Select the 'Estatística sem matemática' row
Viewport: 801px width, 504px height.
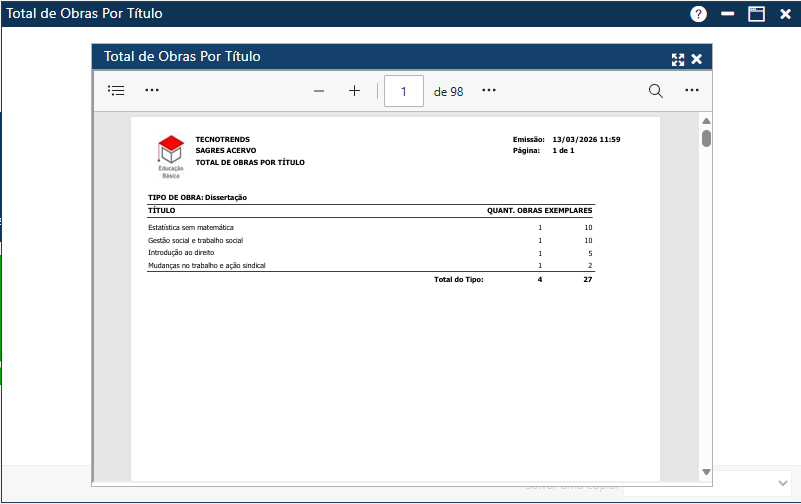(191, 227)
